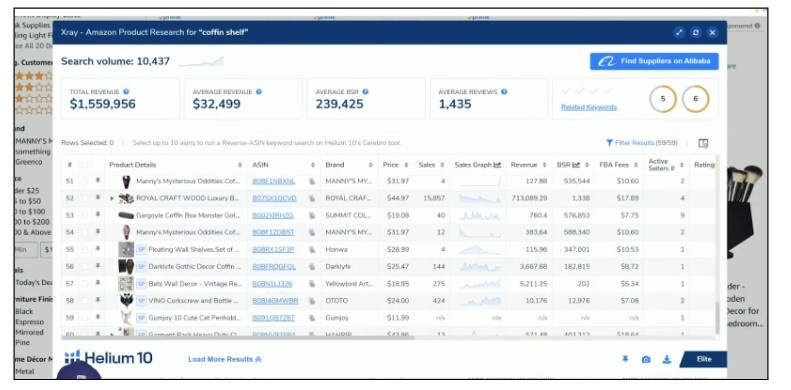
Task: Click the BSR chart icon in the header
Action: (x=576, y=165)
